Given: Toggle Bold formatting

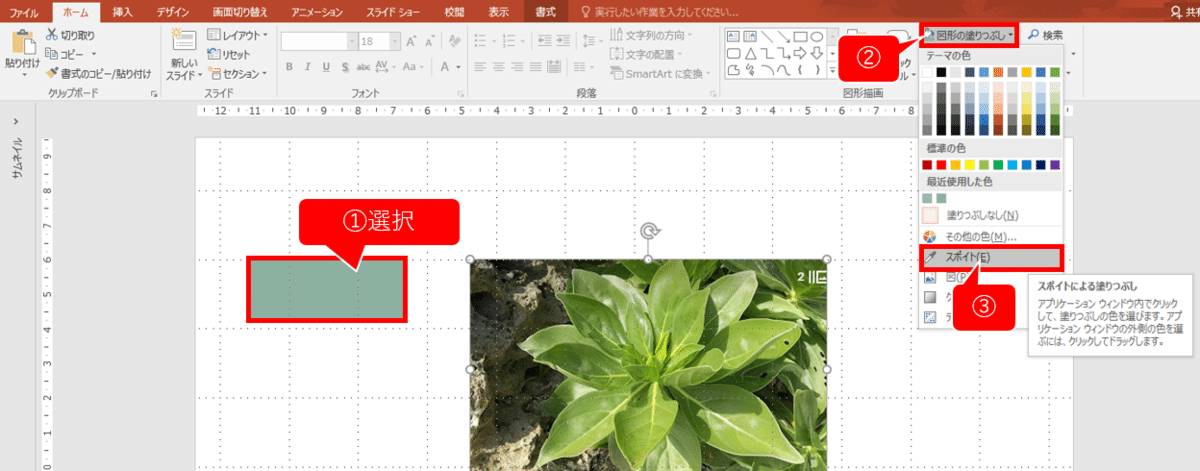Looking at the screenshot, I should coord(289,66).
